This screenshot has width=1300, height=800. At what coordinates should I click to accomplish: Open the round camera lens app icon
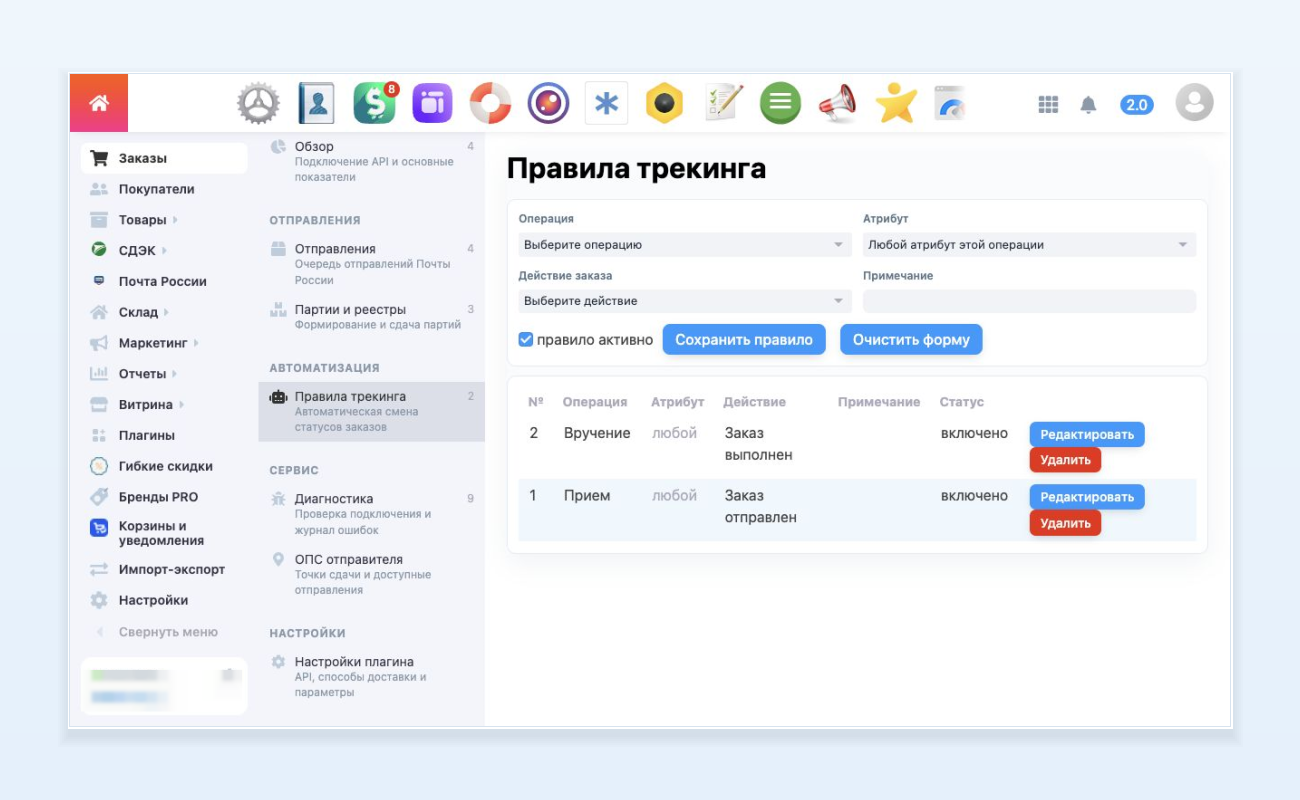point(548,103)
